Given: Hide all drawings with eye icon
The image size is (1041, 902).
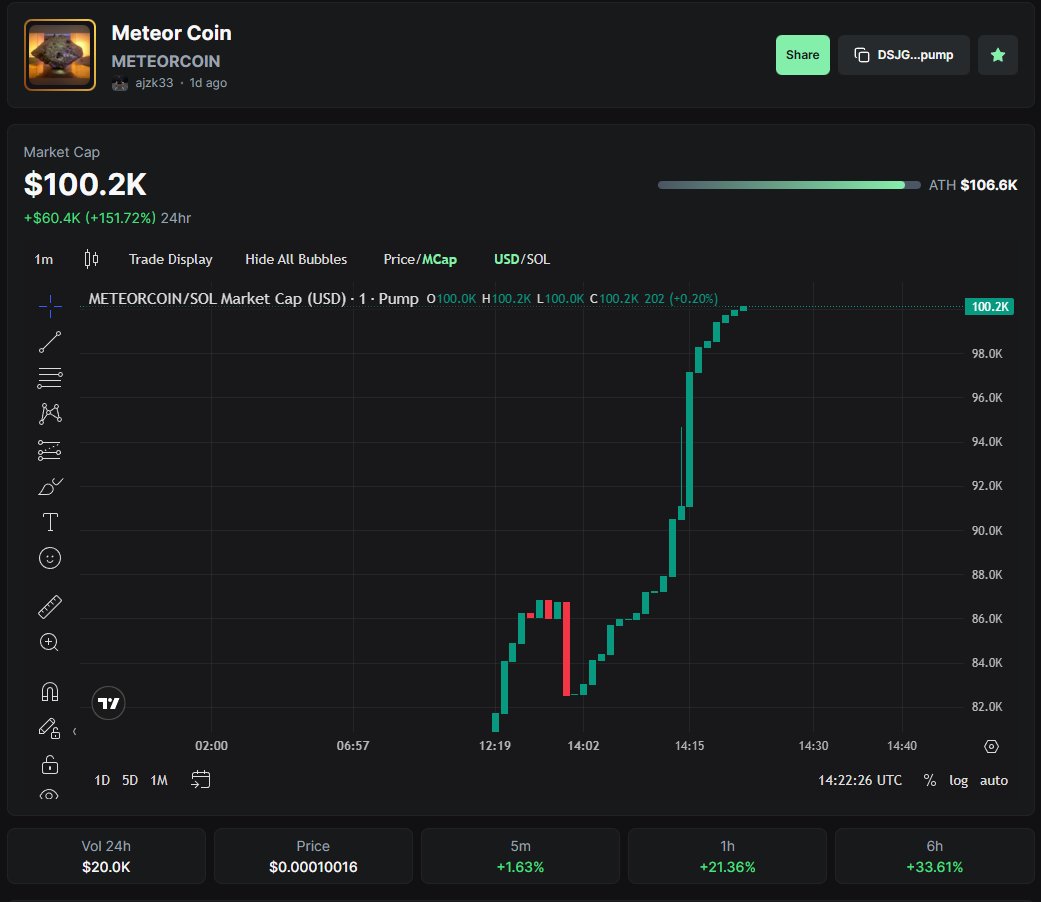Looking at the screenshot, I should (x=50, y=794).
